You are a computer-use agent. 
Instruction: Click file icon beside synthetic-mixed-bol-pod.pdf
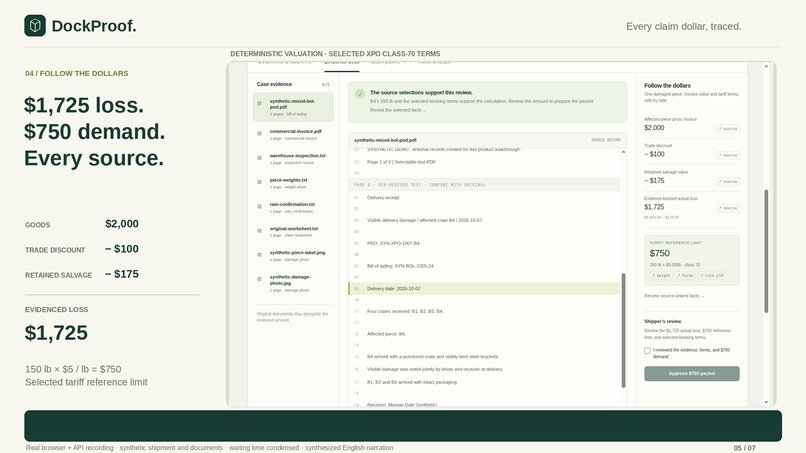(260, 103)
